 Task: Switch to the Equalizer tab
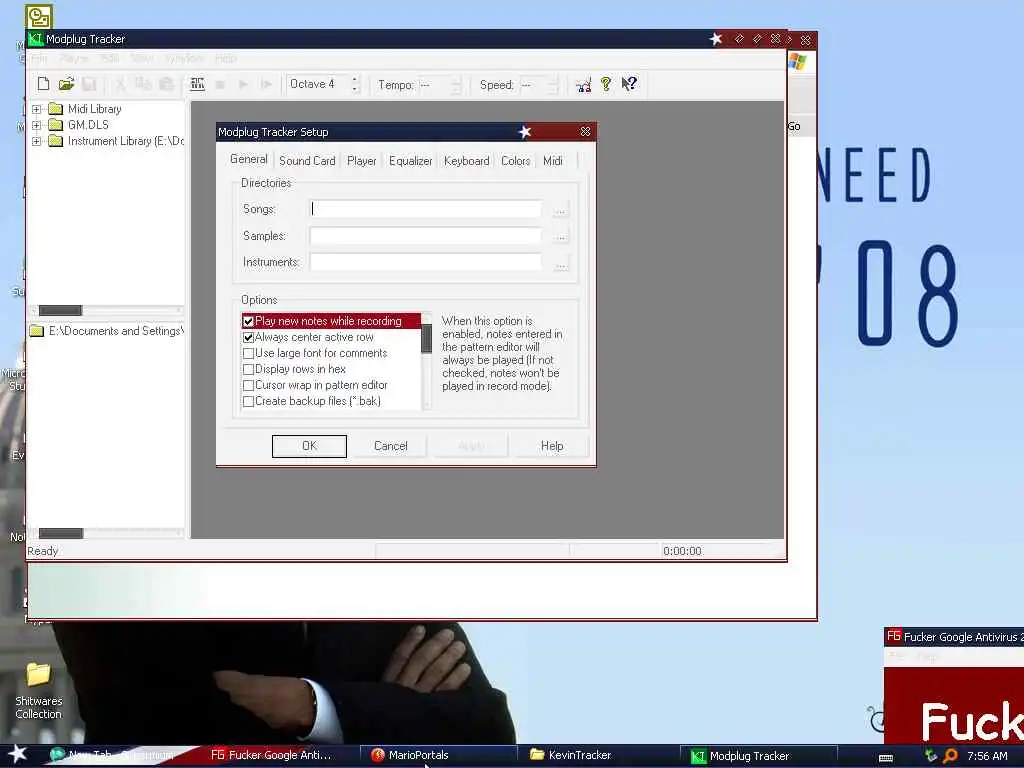click(x=410, y=161)
